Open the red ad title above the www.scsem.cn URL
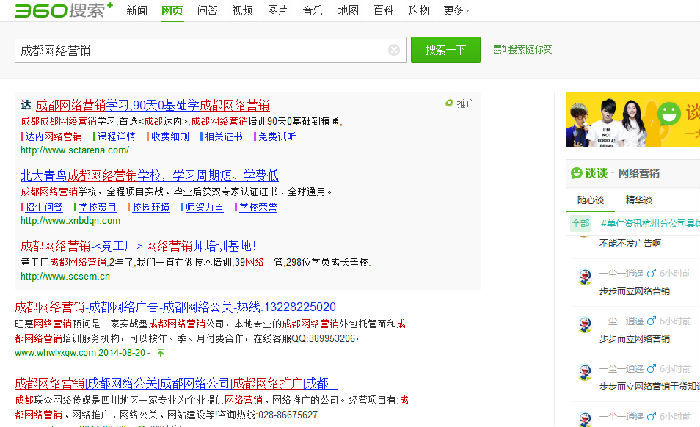 (x=138, y=246)
